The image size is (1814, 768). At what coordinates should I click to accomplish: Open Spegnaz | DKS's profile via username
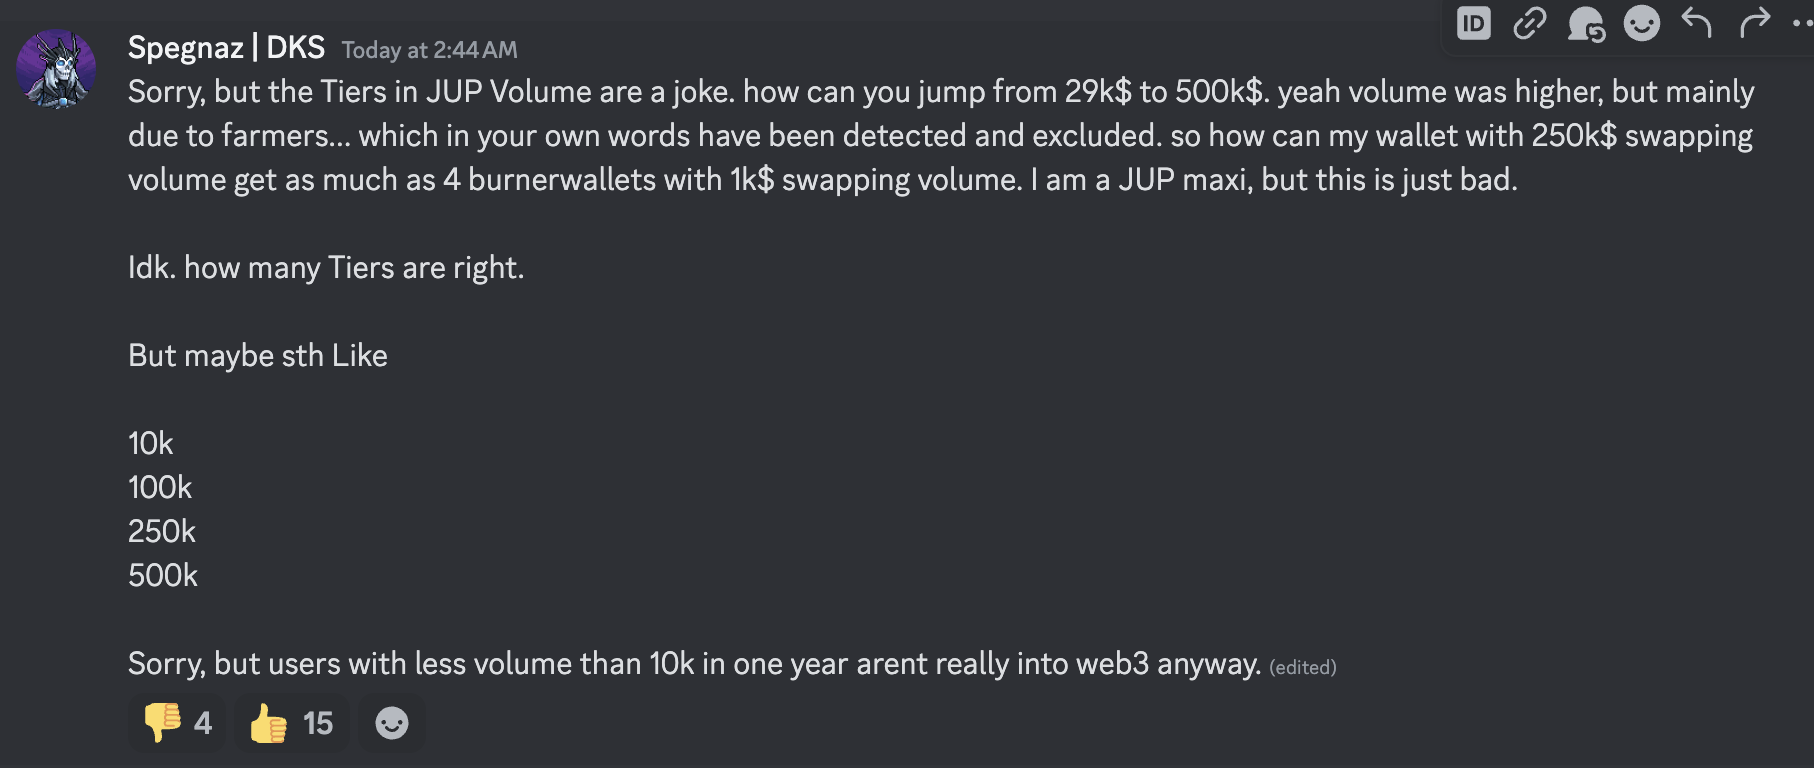tap(225, 47)
